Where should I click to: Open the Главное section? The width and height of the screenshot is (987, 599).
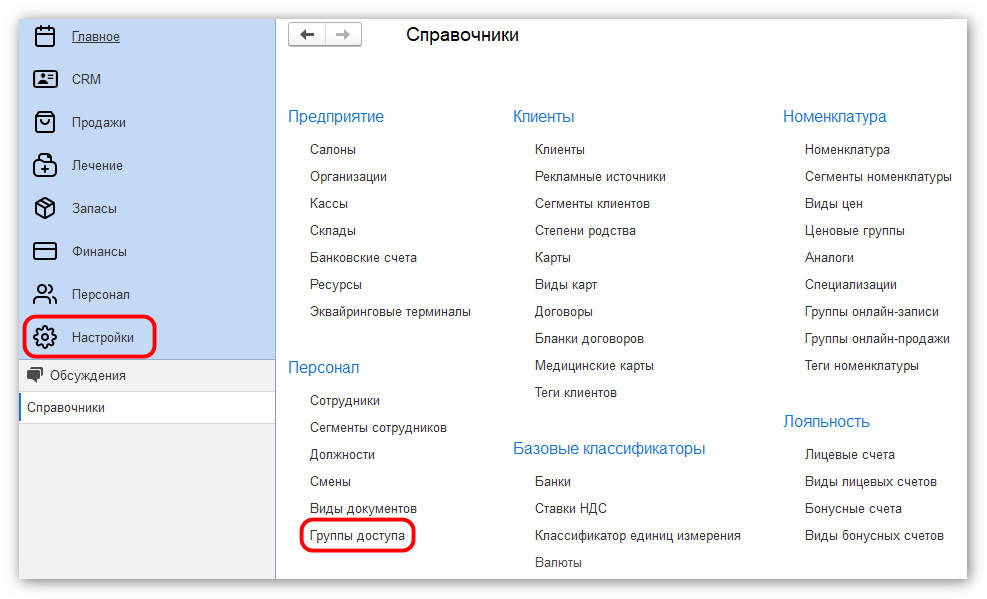(x=96, y=36)
